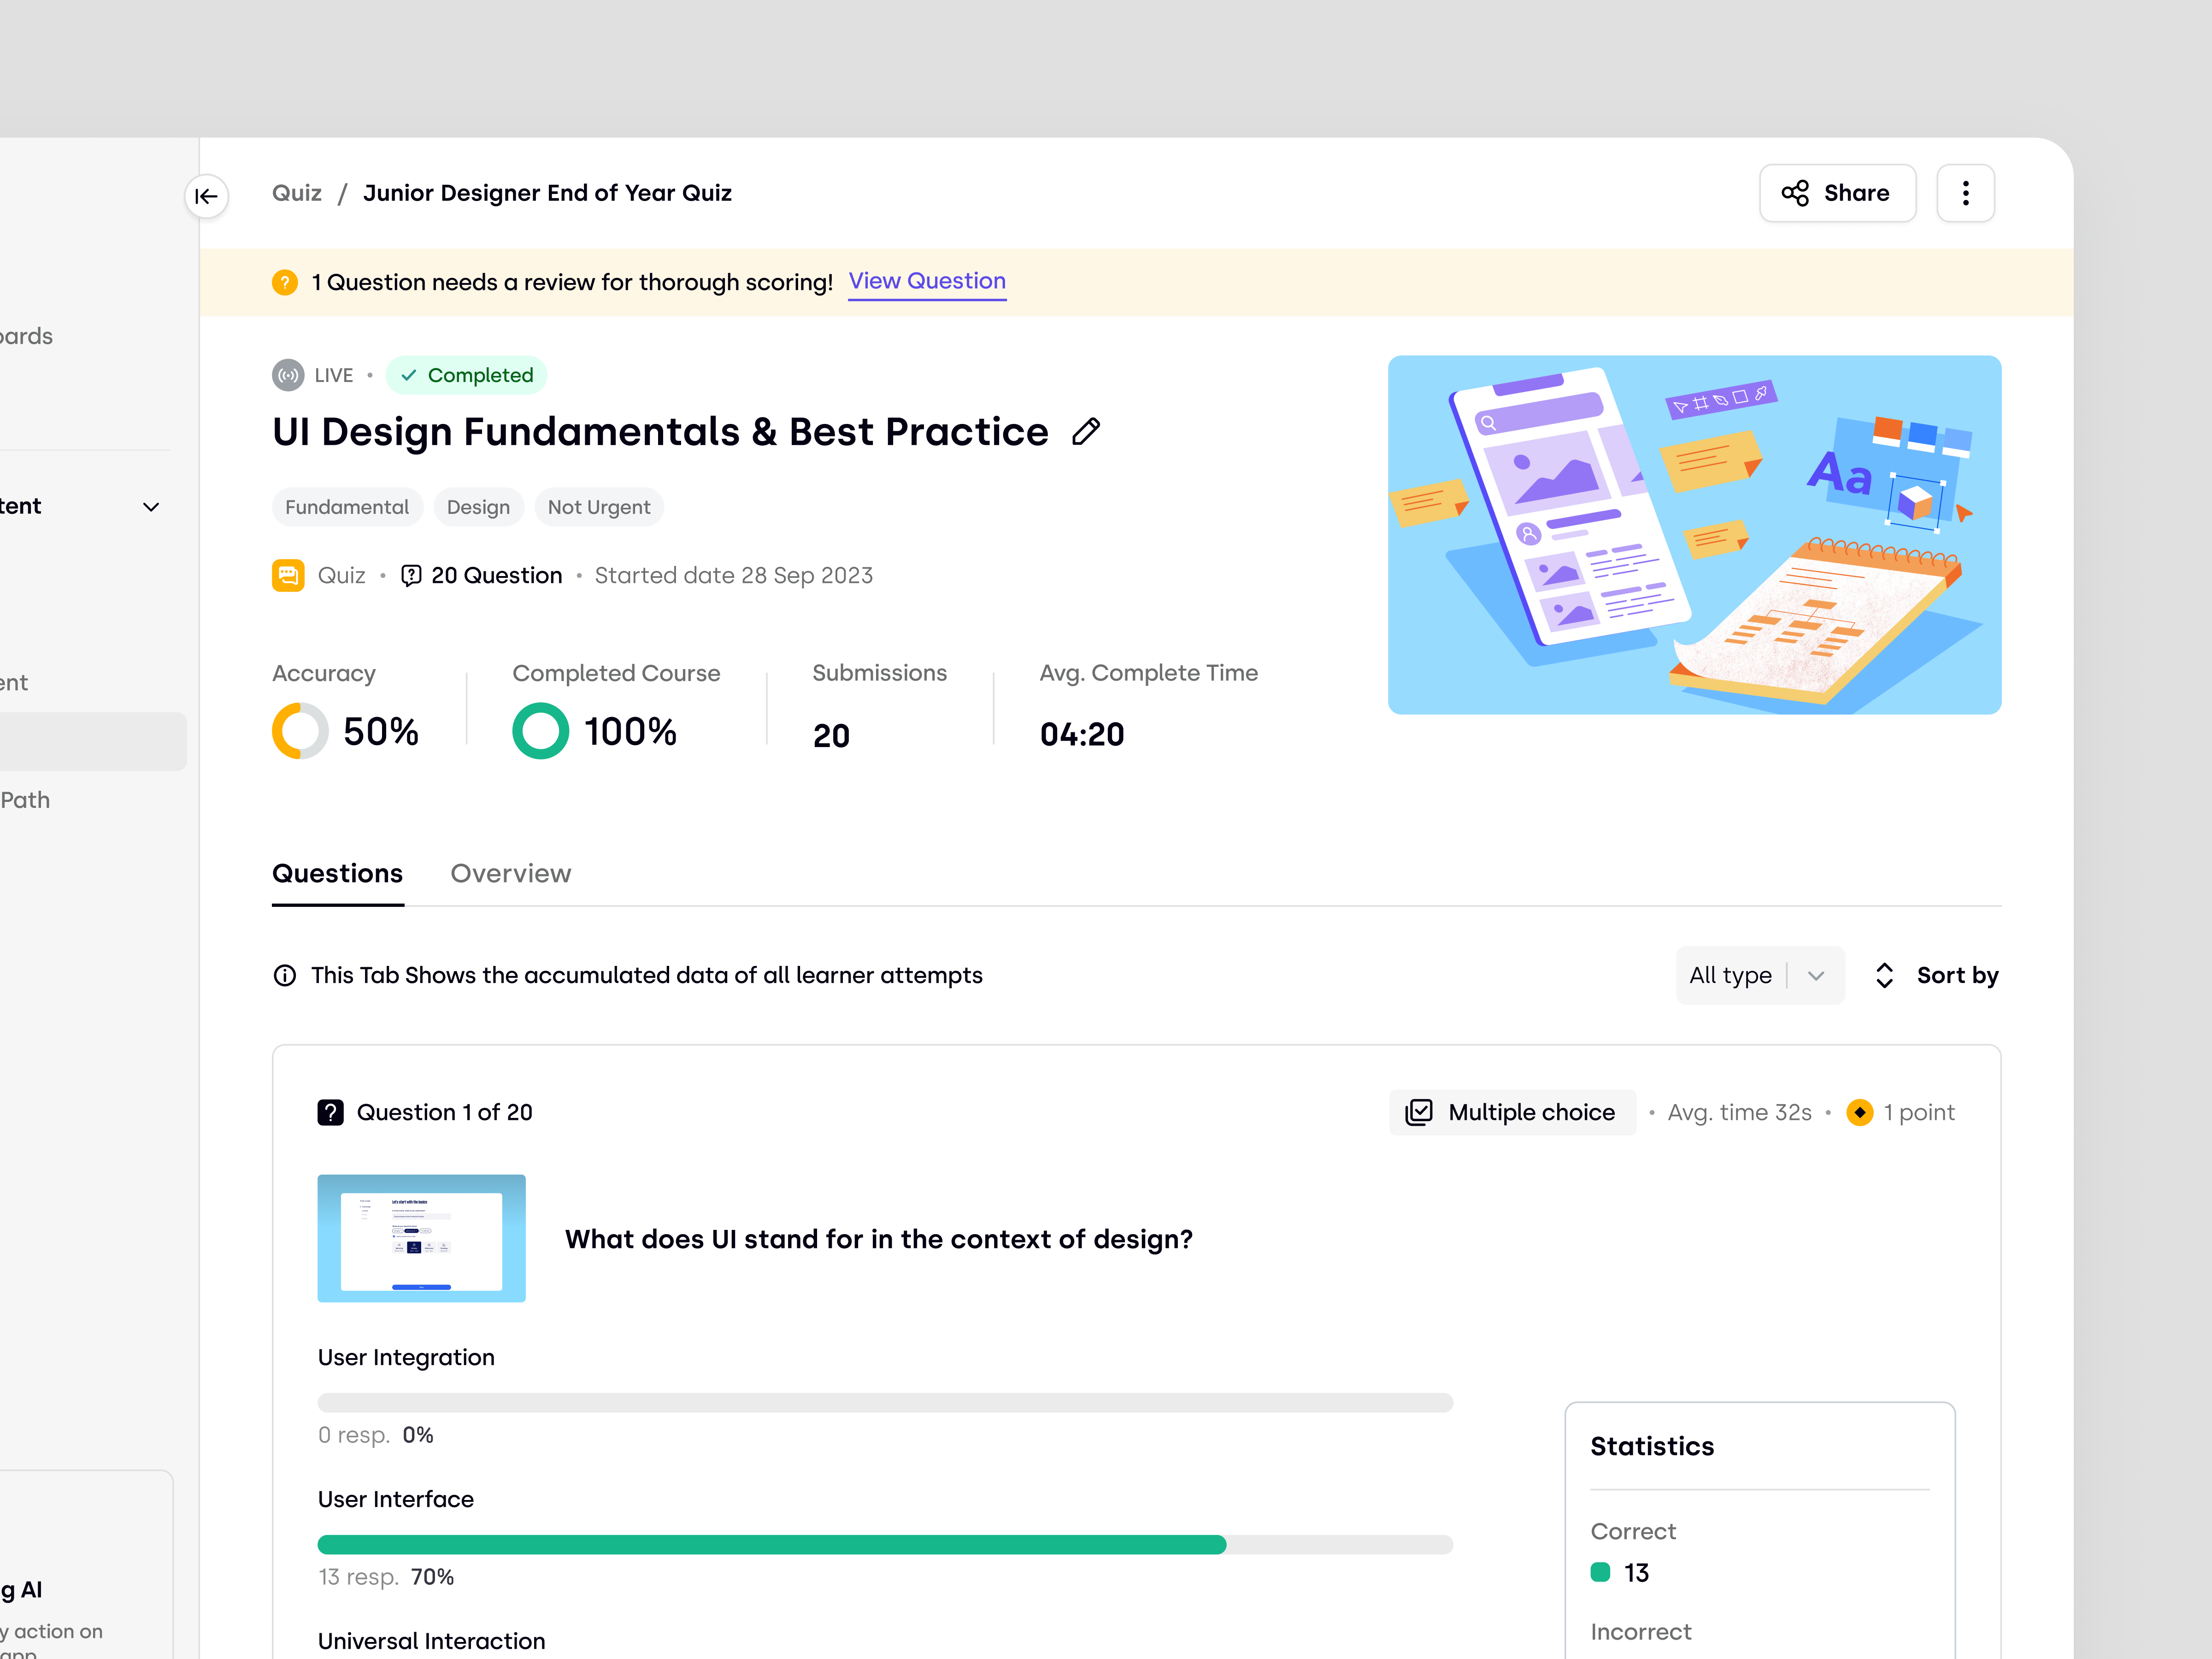Click the User Interface green progress bar
The height and width of the screenshot is (1659, 2212).
click(x=770, y=1545)
